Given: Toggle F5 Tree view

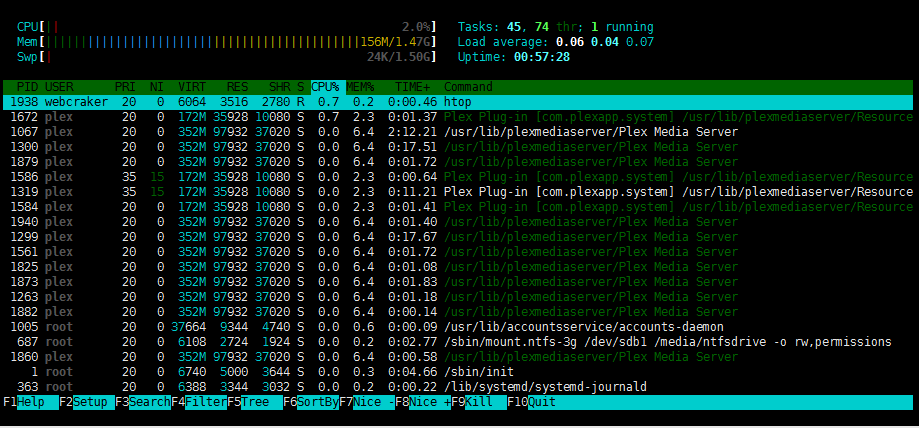Looking at the screenshot, I should 253,402.
